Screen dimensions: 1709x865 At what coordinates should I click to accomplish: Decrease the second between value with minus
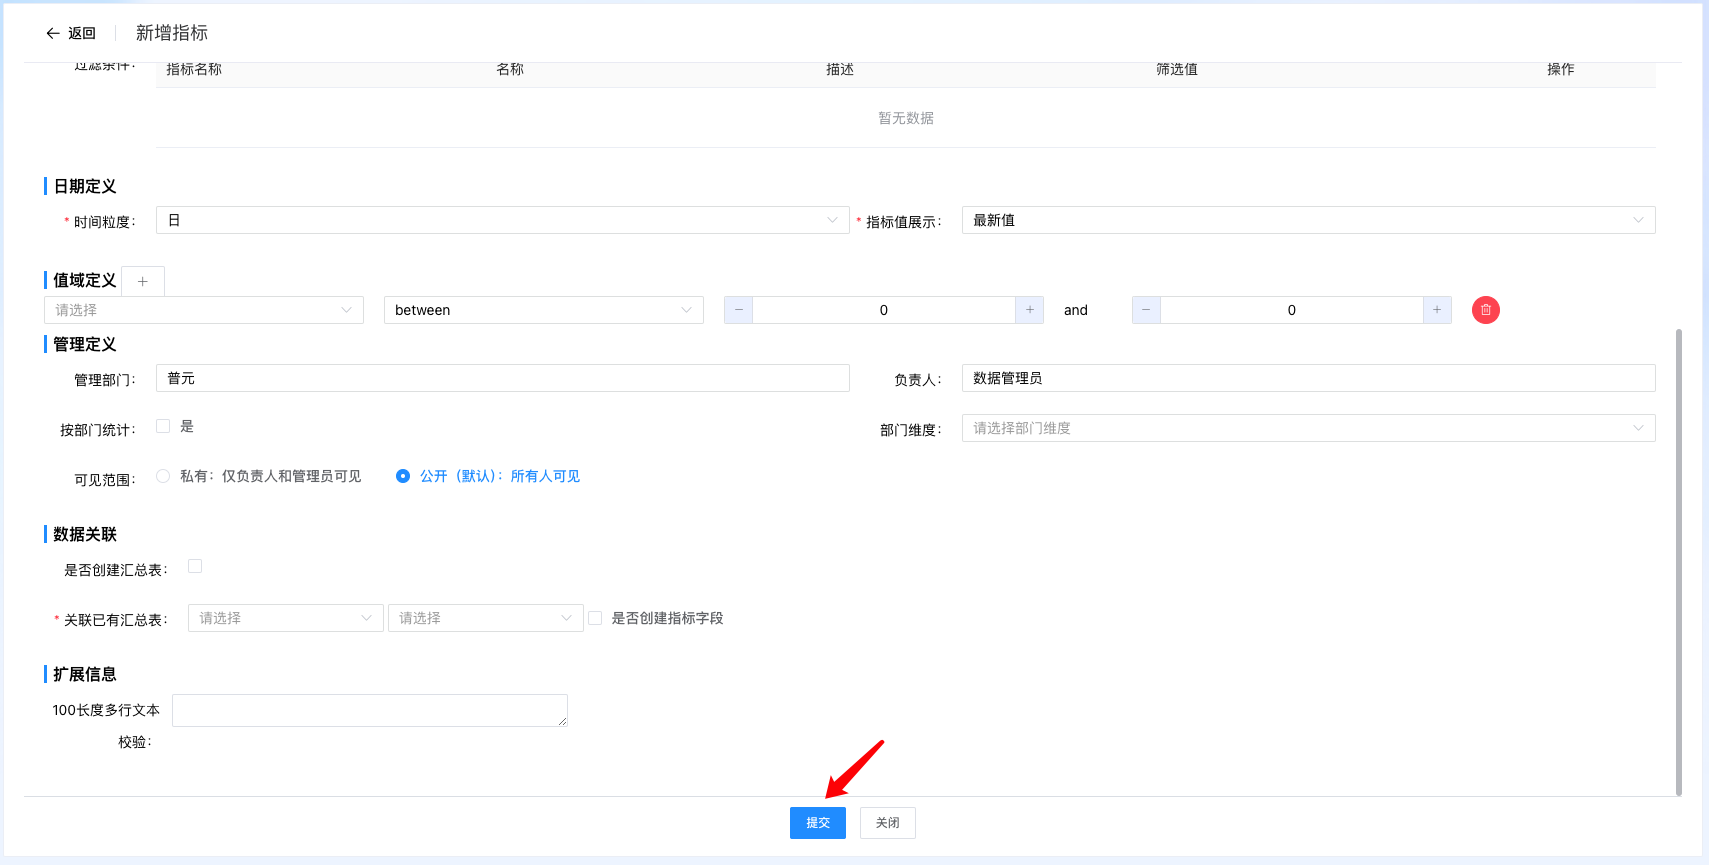[x=1146, y=310]
